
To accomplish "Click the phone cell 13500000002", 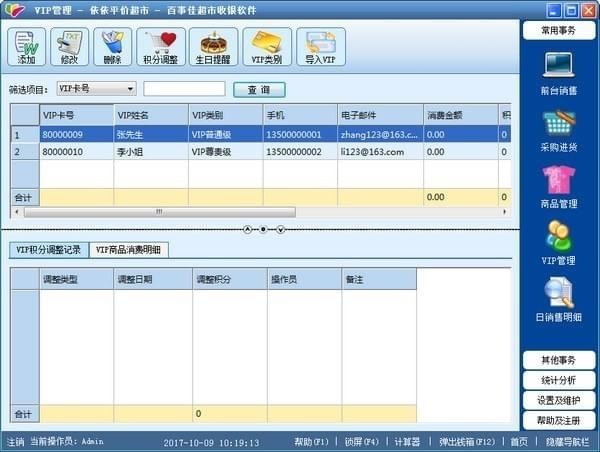I will pyautogui.click(x=300, y=152).
